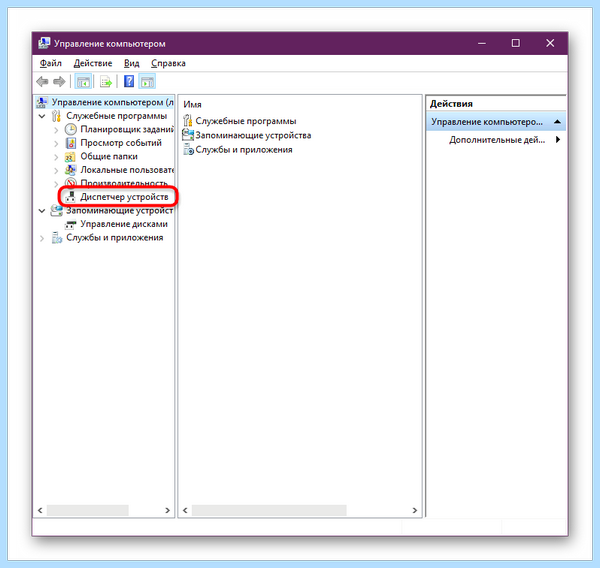Click the Back arrow toolbar icon
600x568 pixels.
(42, 82)
